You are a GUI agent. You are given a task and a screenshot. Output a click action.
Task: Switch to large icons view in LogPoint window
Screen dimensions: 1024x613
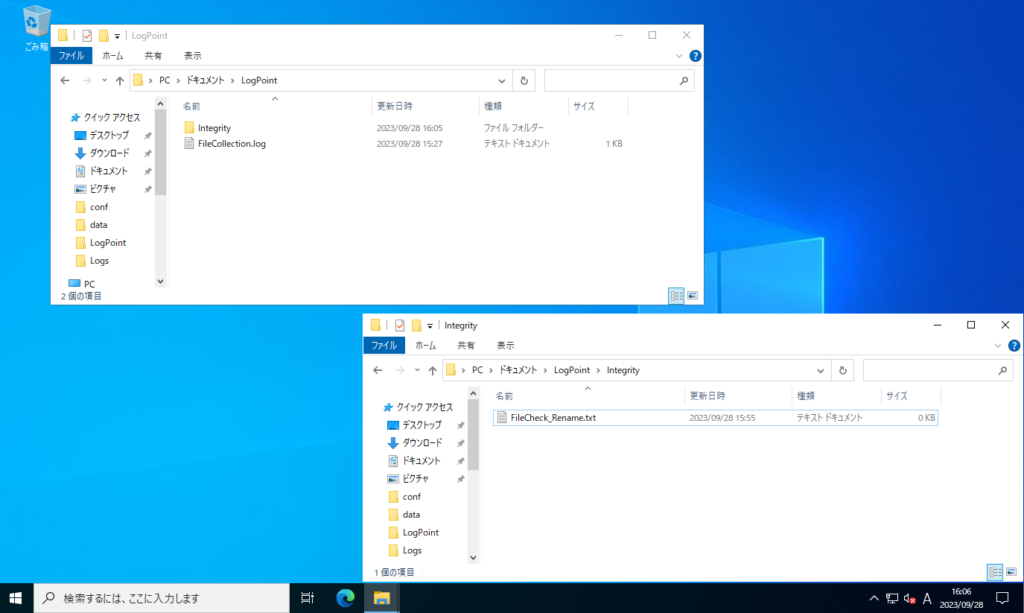[x=692, y=296]
